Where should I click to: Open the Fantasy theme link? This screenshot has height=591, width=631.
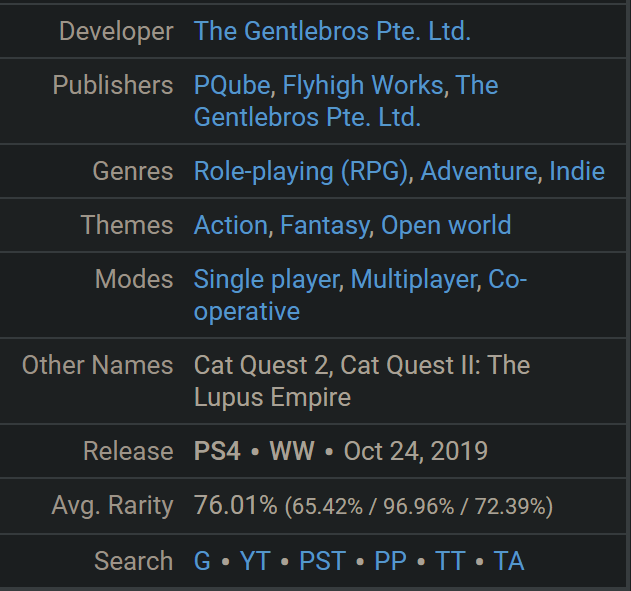click(324, 225)
